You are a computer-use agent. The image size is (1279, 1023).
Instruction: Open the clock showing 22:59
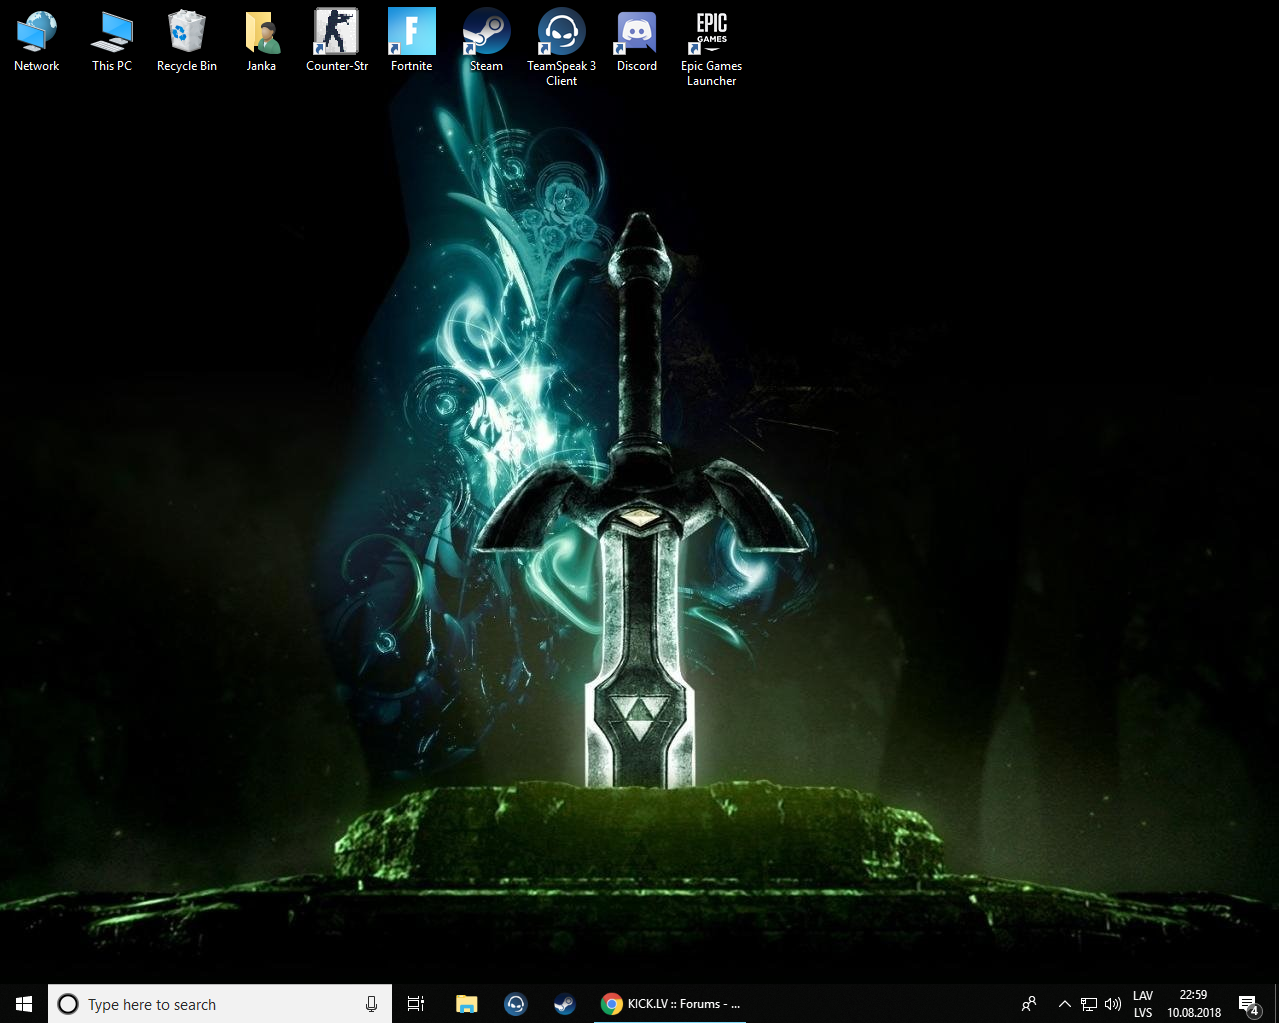coord(1194,1004)
